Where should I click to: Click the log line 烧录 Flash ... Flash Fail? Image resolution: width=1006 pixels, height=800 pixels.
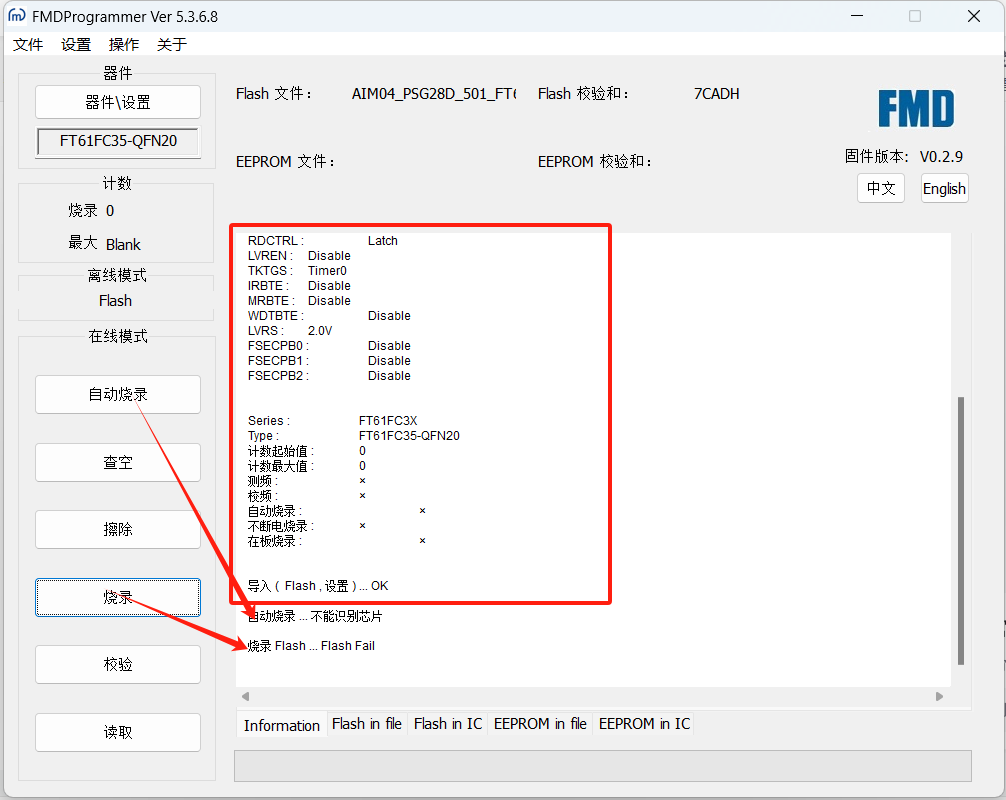click(x=311, y=645)
